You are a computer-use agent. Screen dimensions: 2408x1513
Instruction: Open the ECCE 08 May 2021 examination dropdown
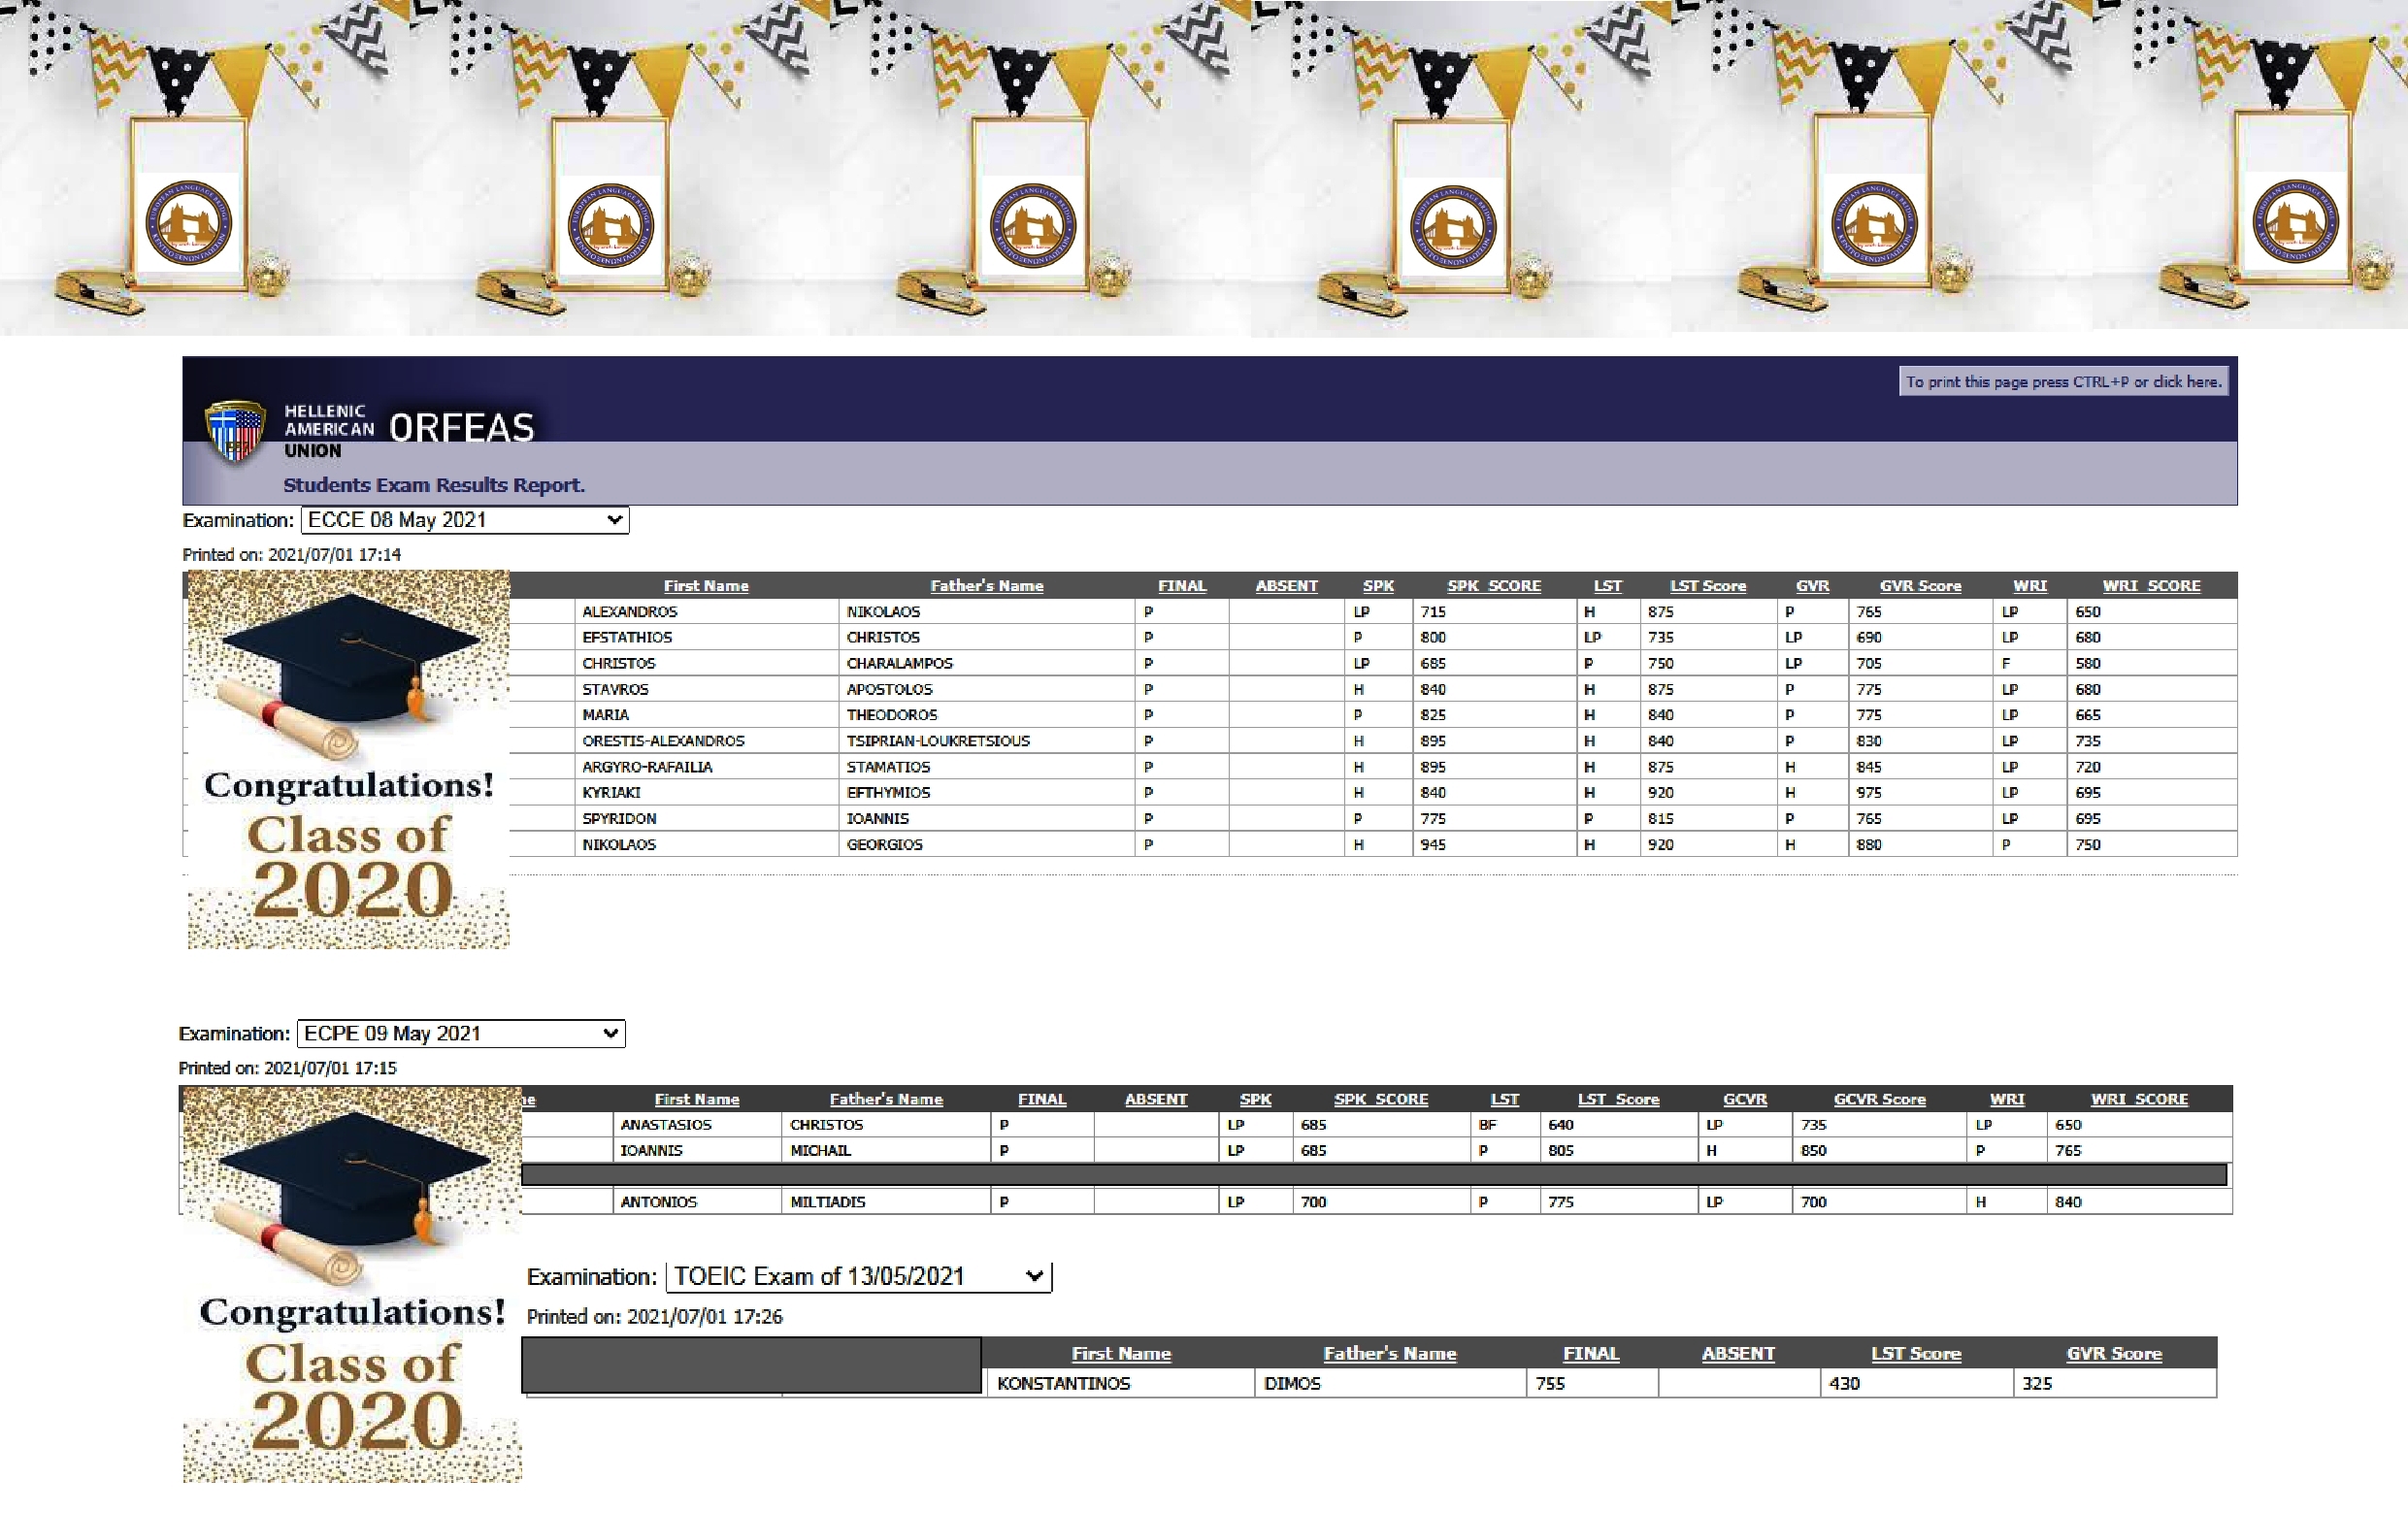(x=465, y=520)
